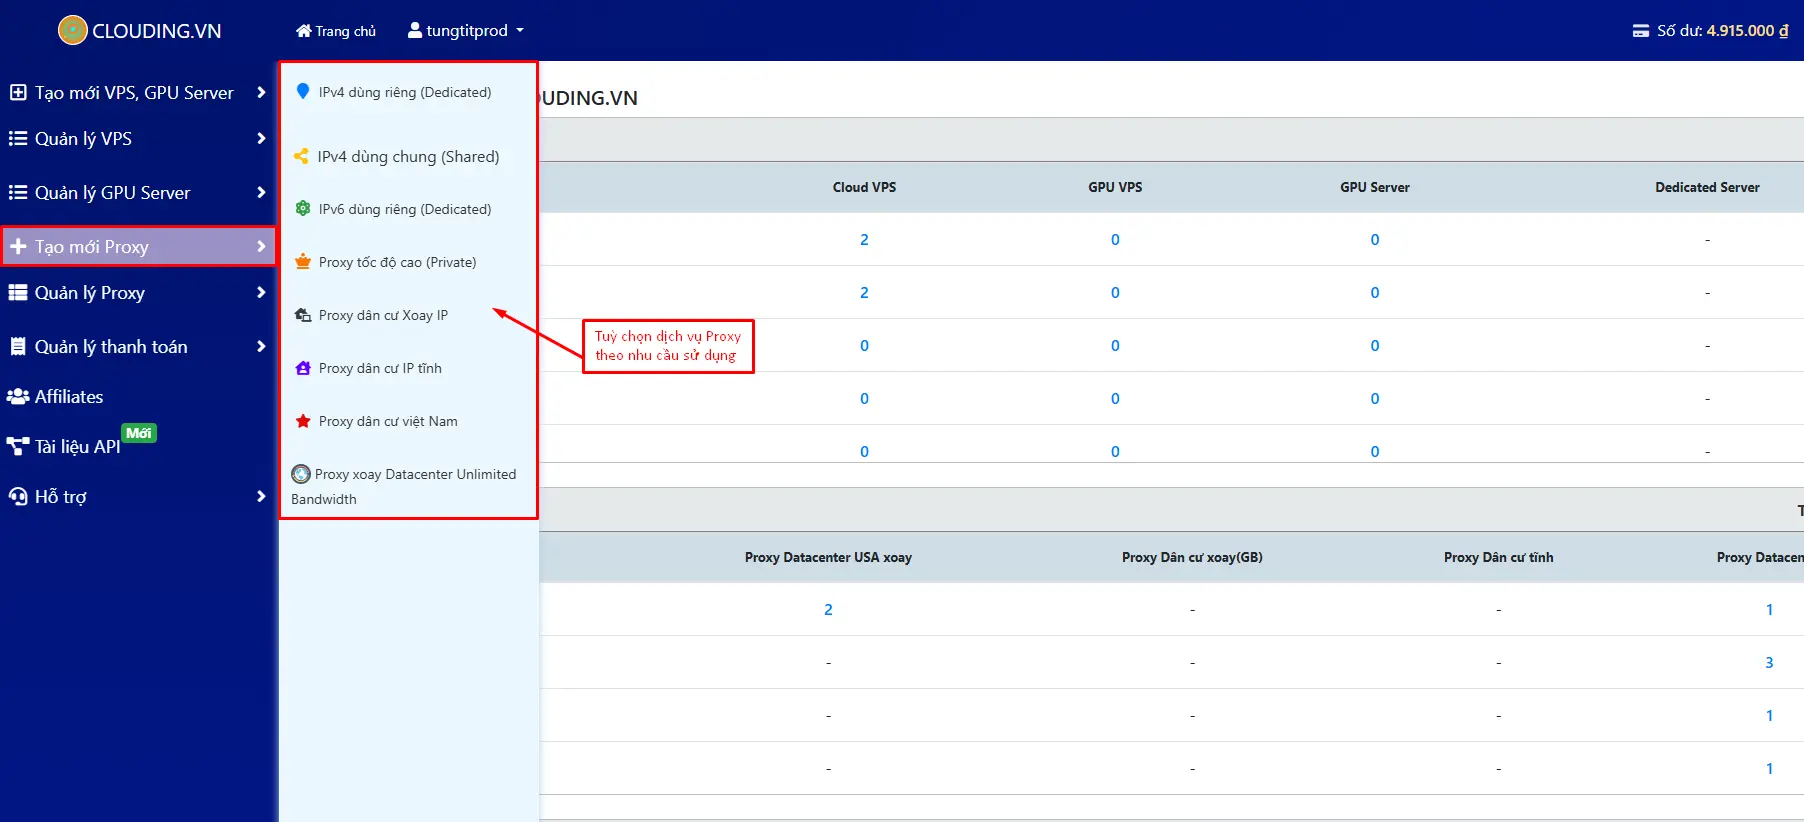Click the 3 in the last proxy column
Image resolution: width=1804 pixels, height=822 pixels.
(x=1769, y=662)
